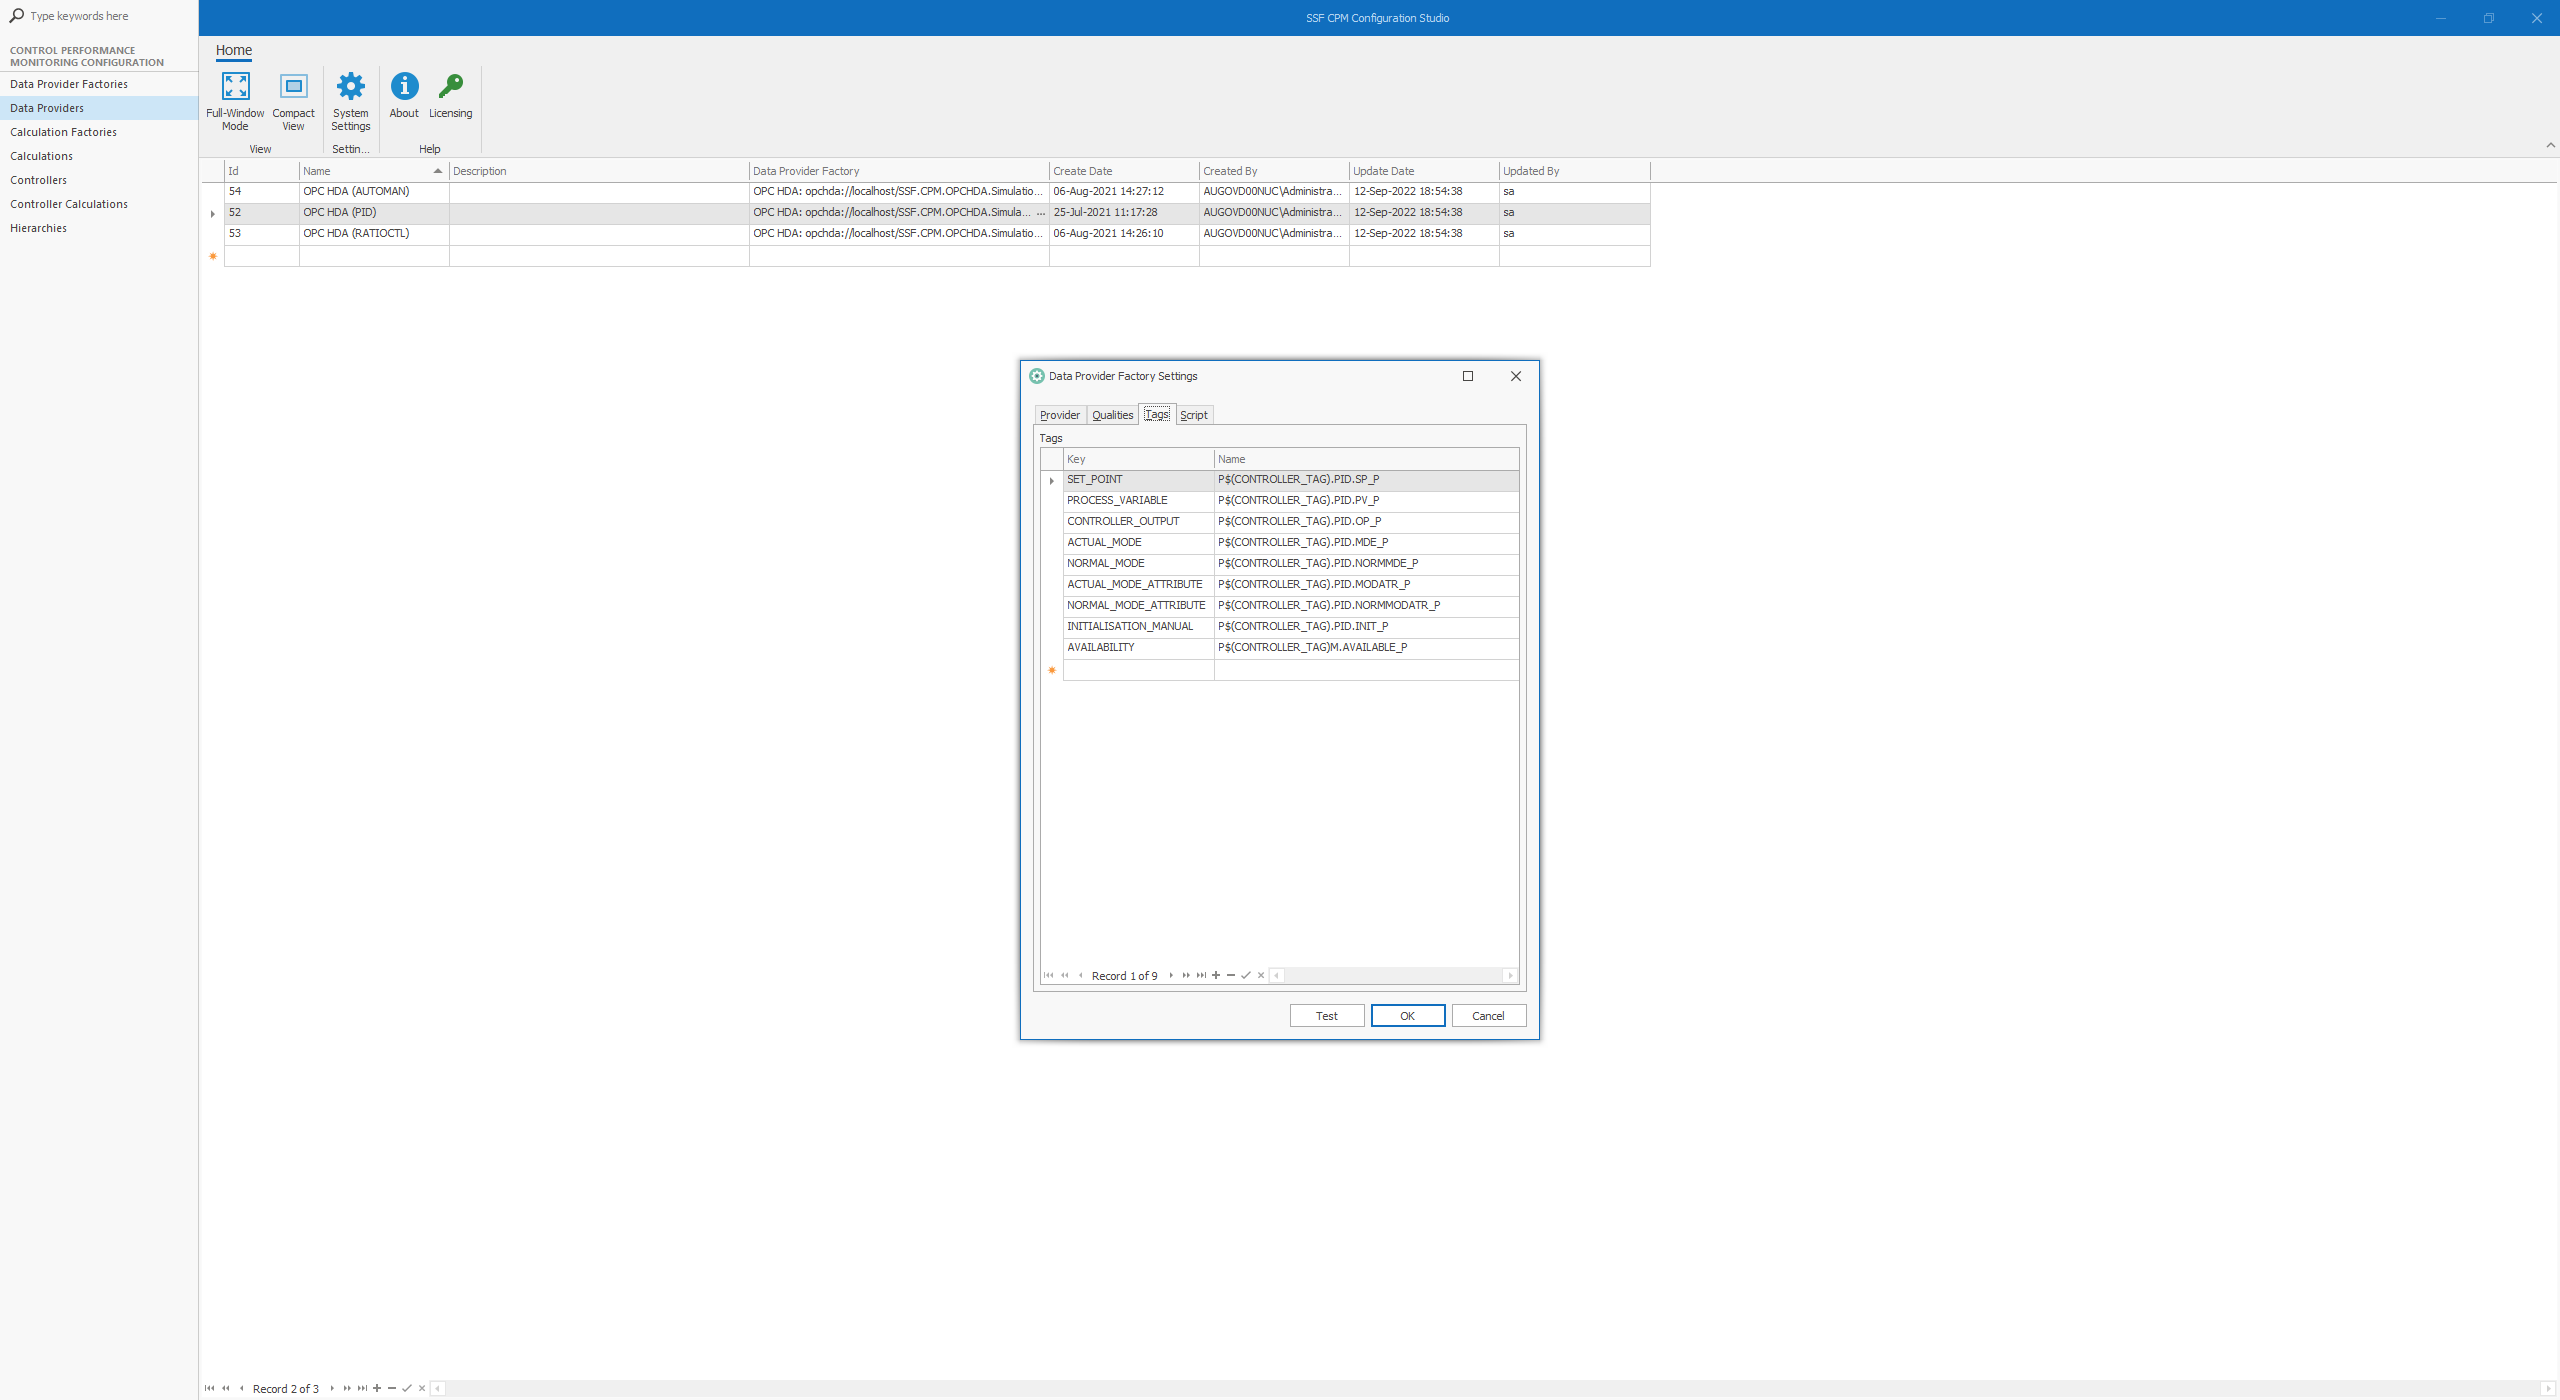Screen dimensions: 2560x1400
Task: Switch to the Provider tab
Action: point(1058,414)
